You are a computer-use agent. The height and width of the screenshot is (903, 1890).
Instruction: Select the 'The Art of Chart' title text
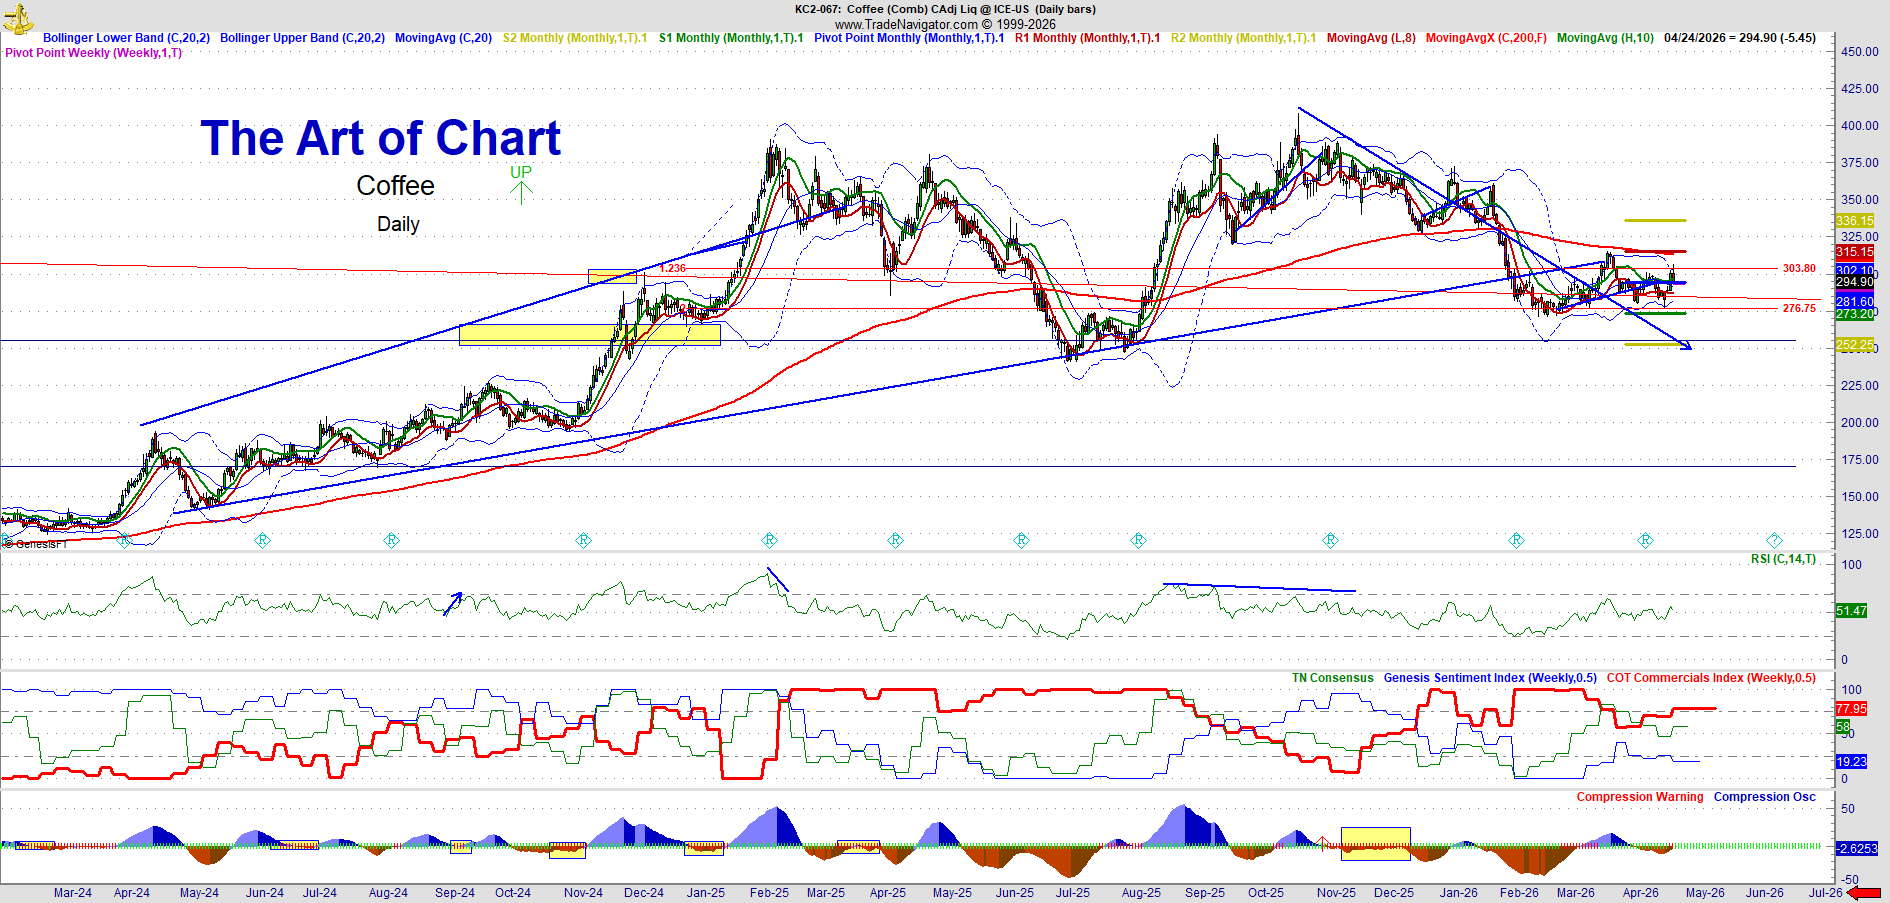coord(380,138)
